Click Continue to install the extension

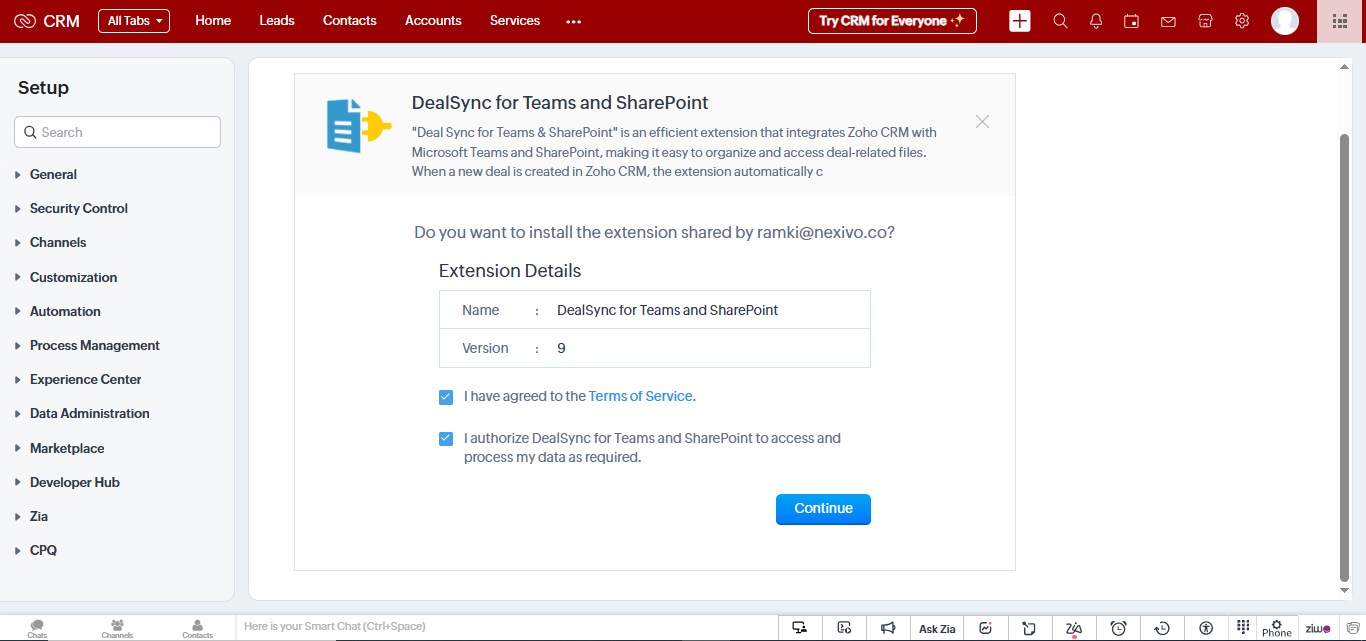tap(824, 509)
